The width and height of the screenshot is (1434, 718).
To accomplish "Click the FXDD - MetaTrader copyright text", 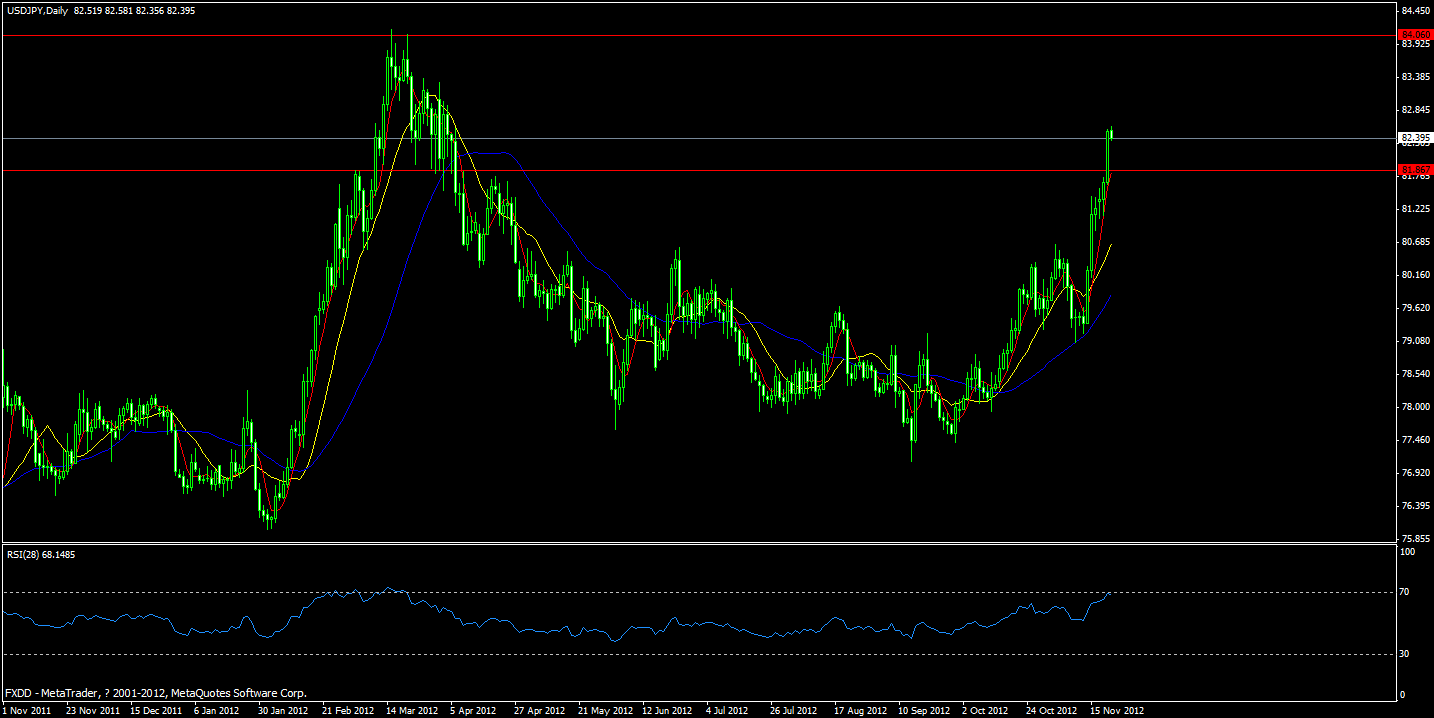I will pyautogui.click(x=155, y=692).
